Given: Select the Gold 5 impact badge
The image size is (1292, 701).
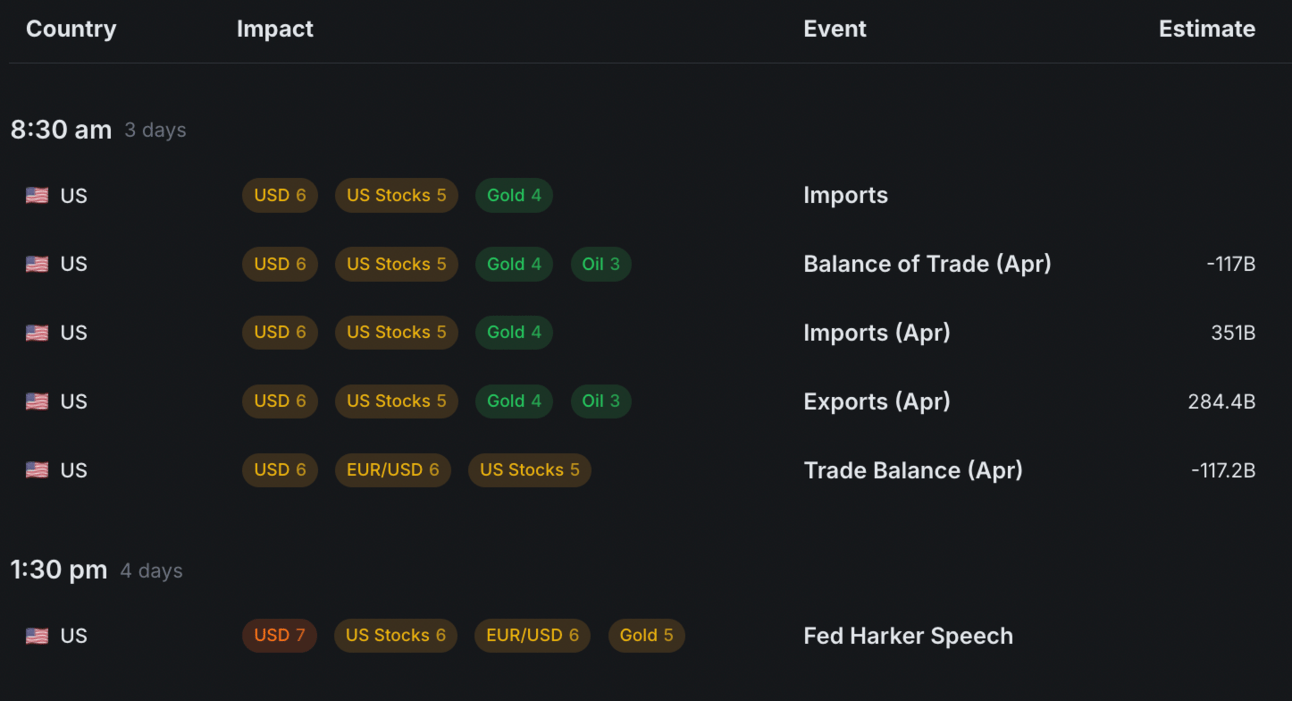Looking at the screenshot, I should tap(646, 635).
